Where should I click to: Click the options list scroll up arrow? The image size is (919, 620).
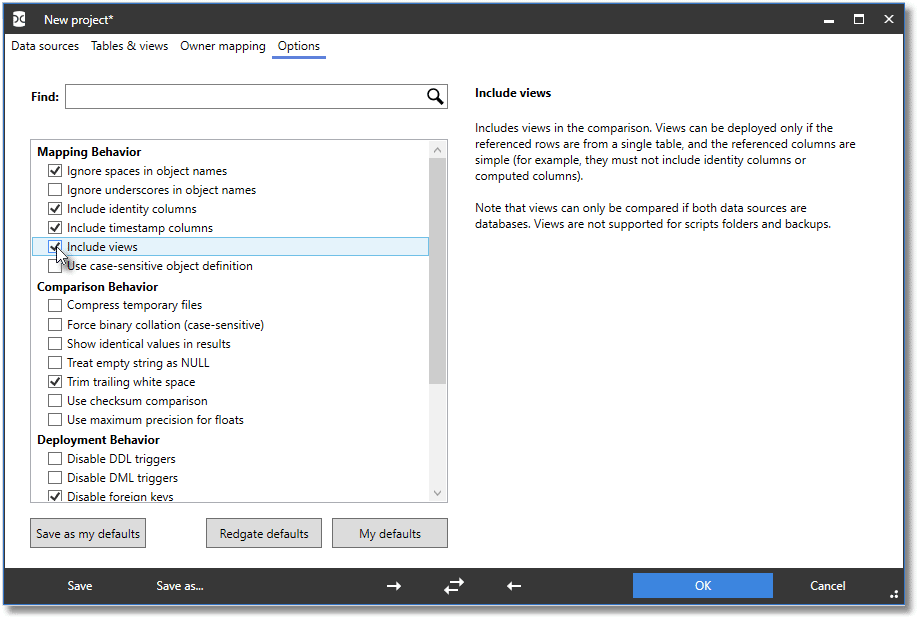[437, 150]
